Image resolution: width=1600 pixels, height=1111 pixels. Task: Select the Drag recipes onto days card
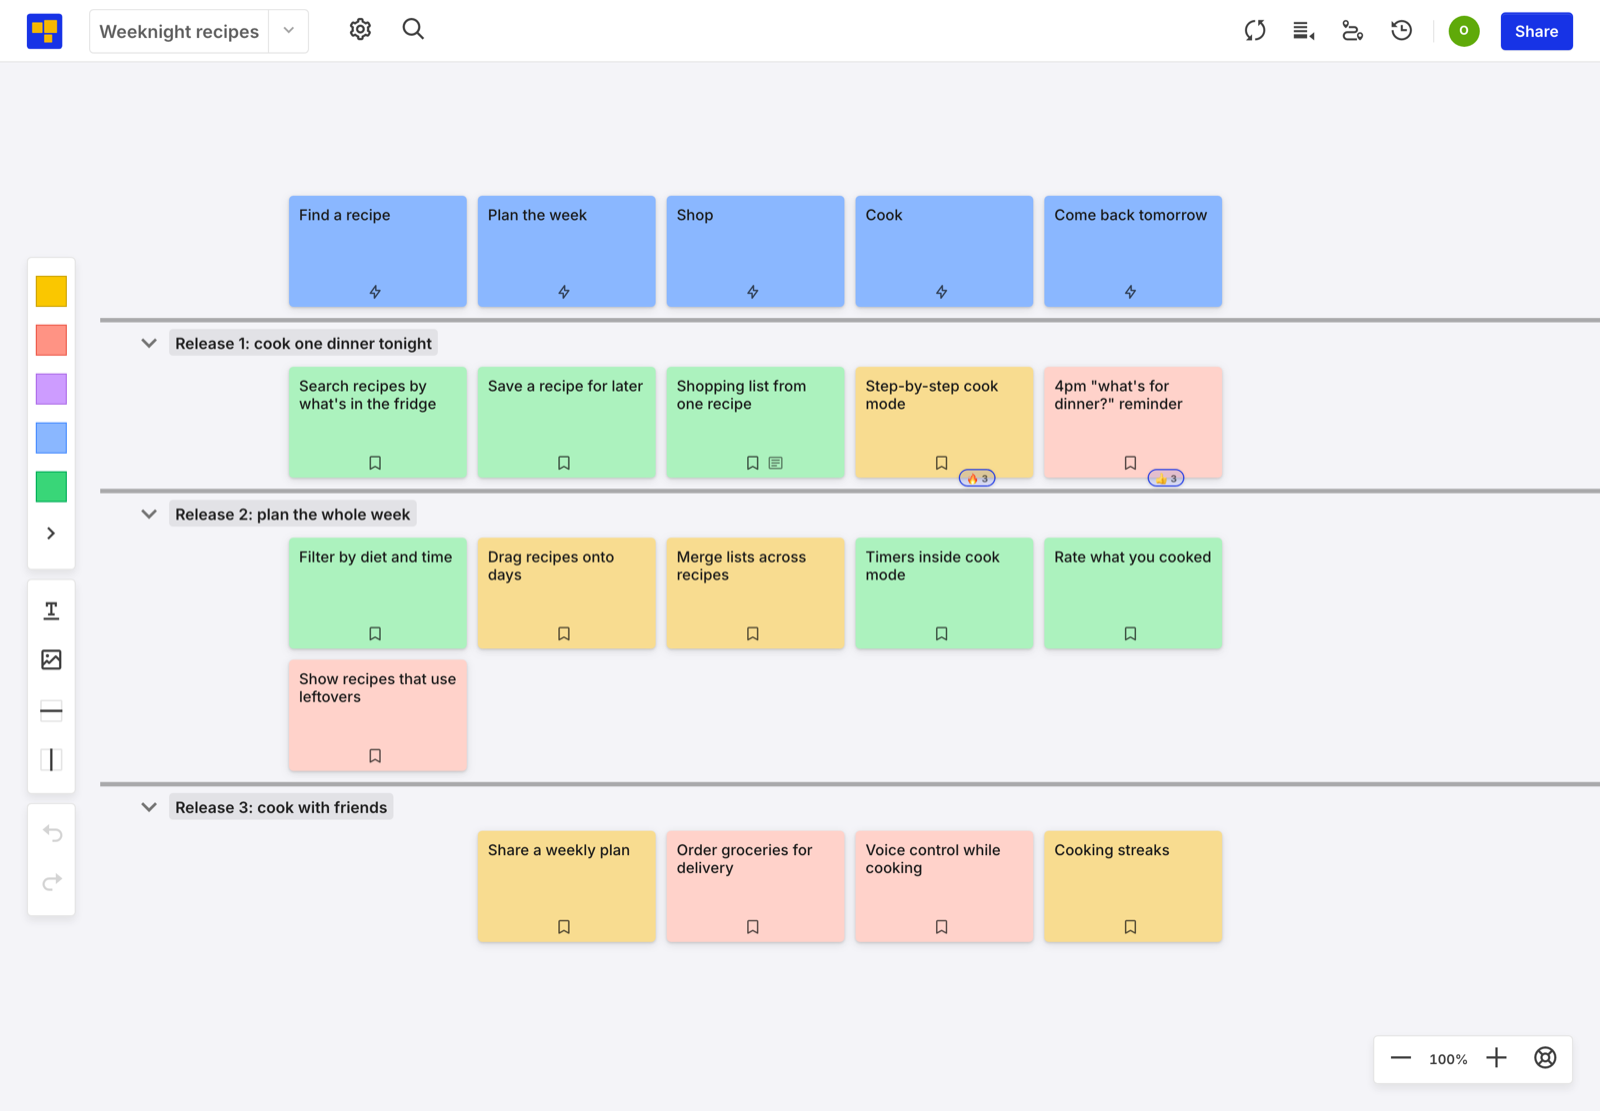(566, 594)
